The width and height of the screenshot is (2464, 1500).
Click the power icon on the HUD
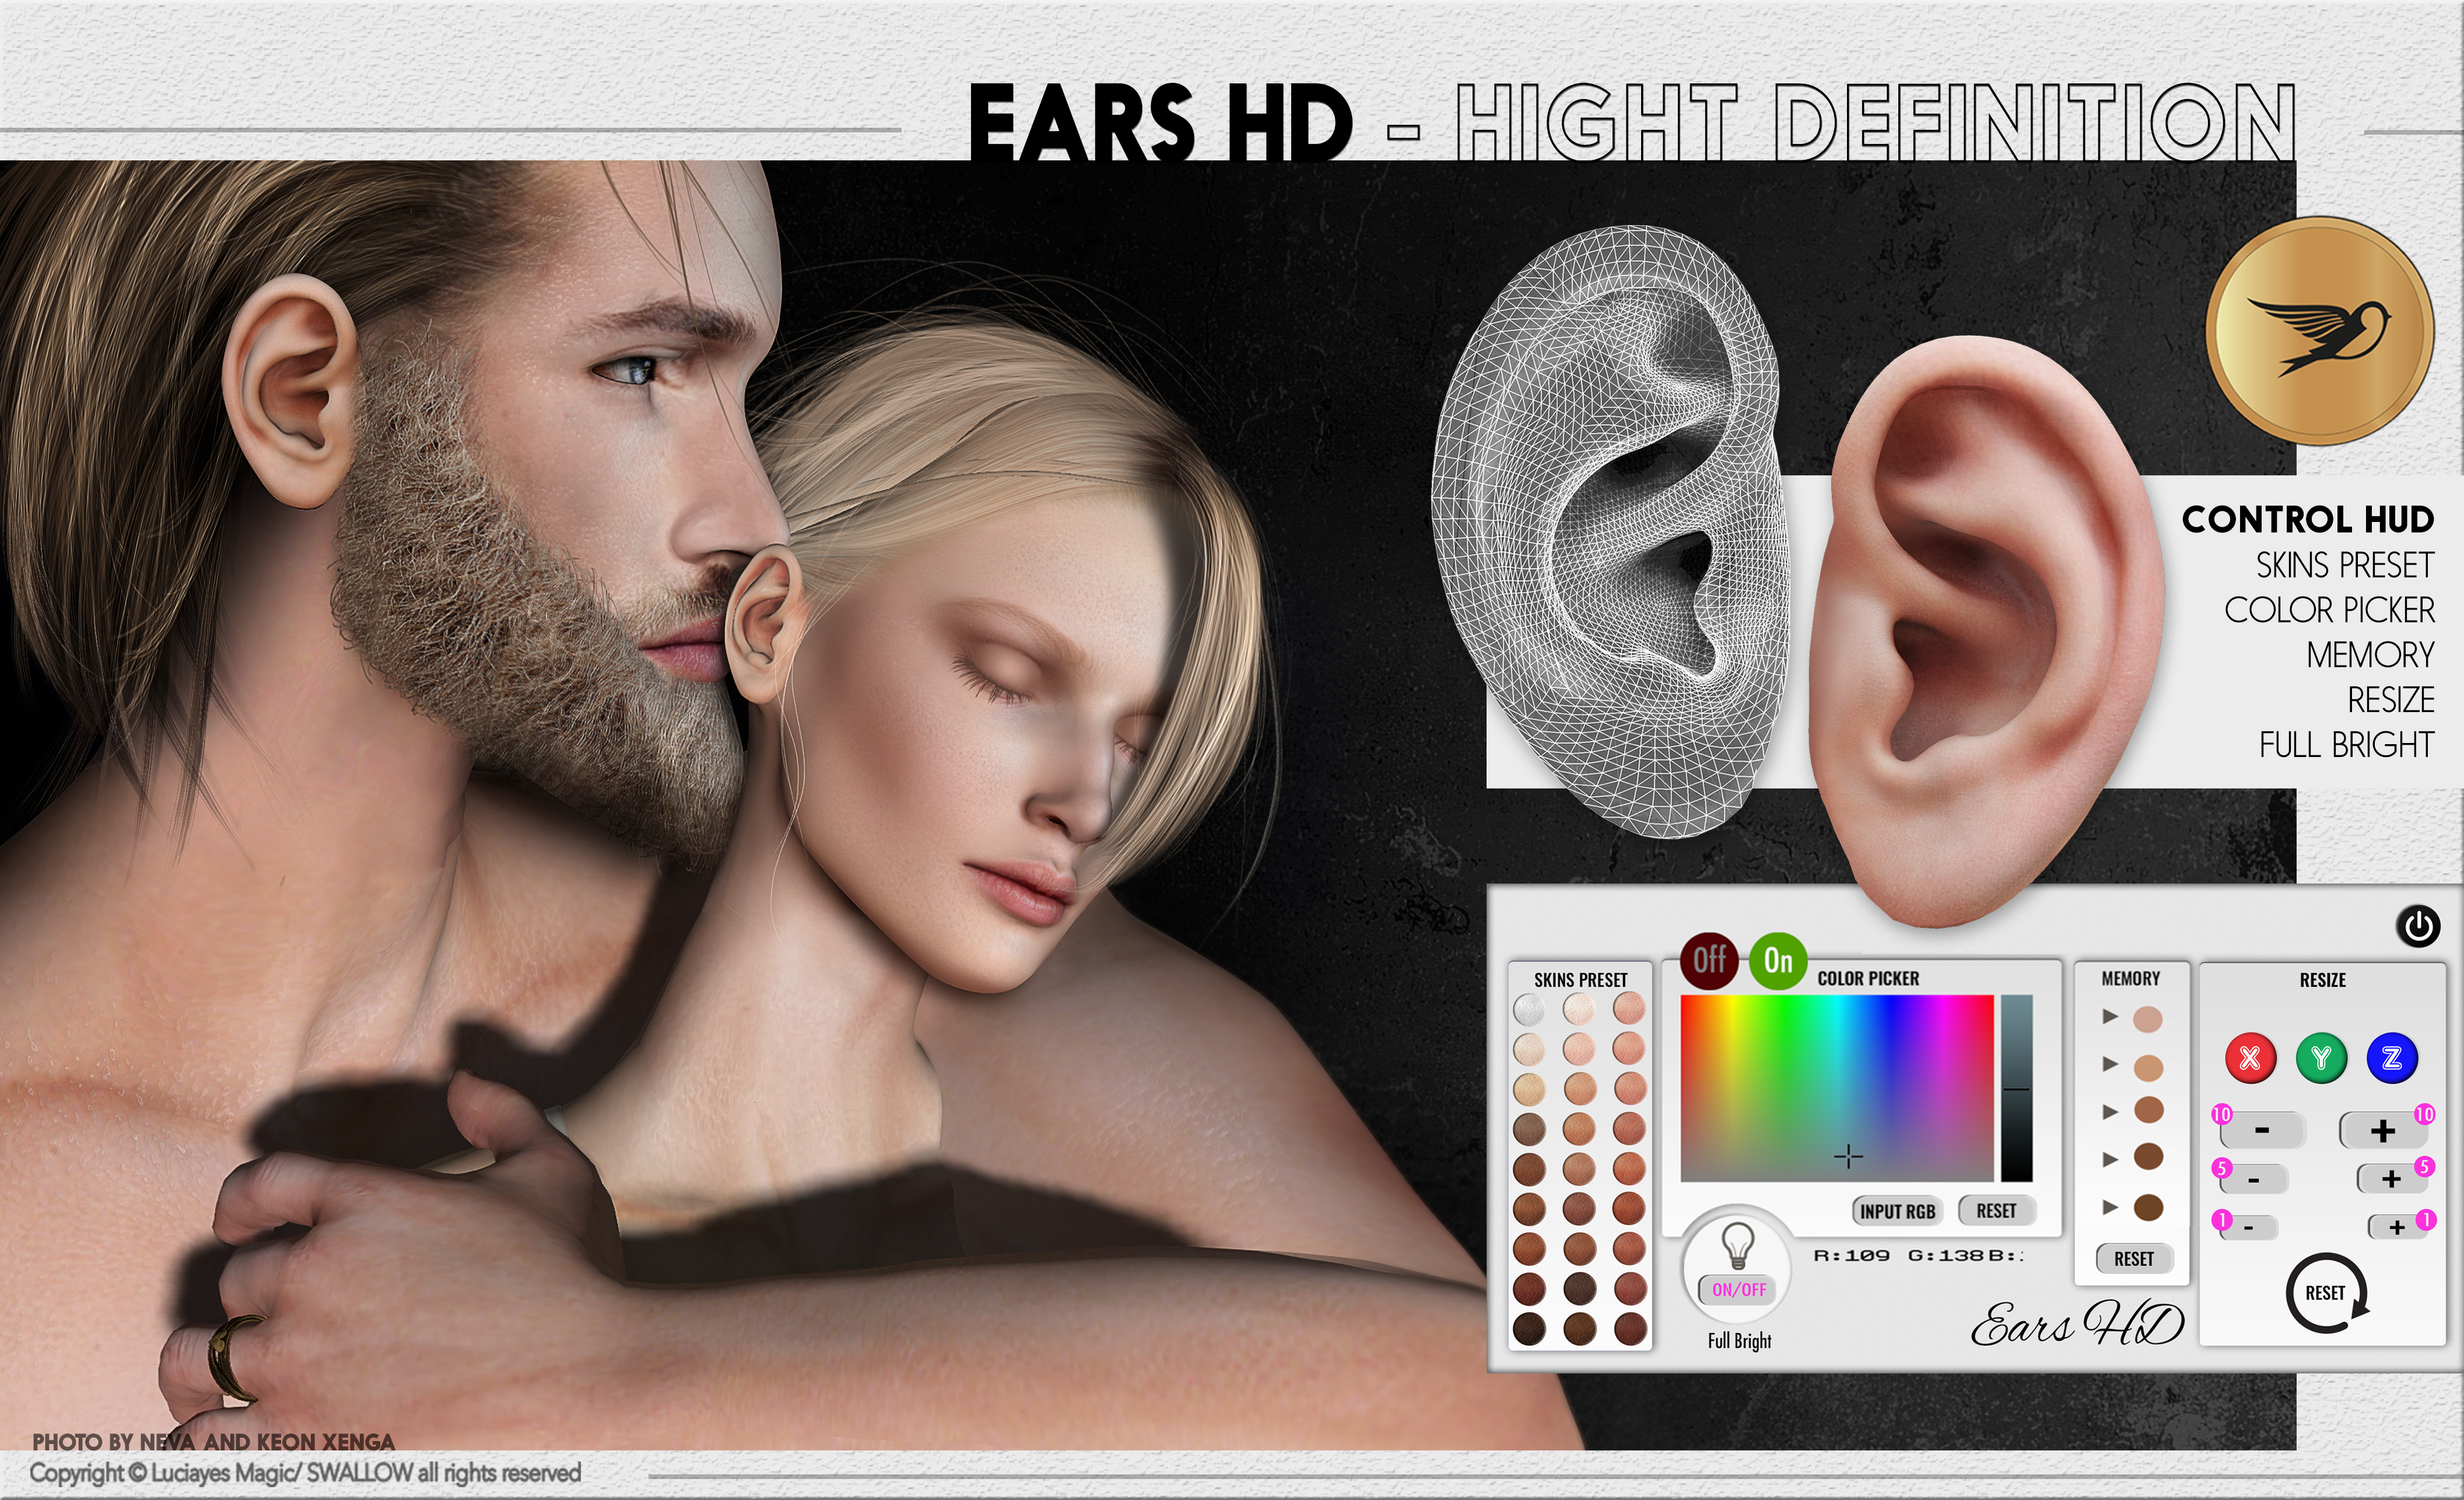[x=2418, y=926]
